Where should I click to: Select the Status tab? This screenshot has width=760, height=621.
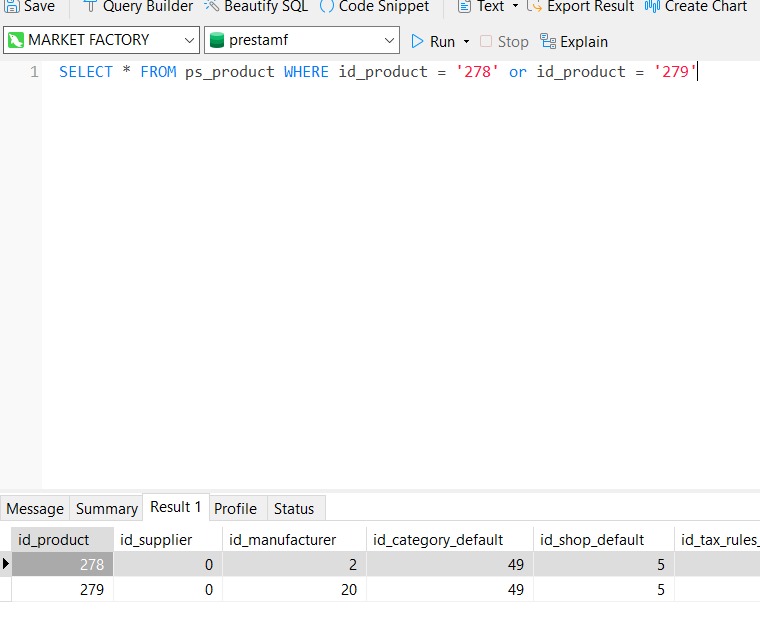(294, 508)
